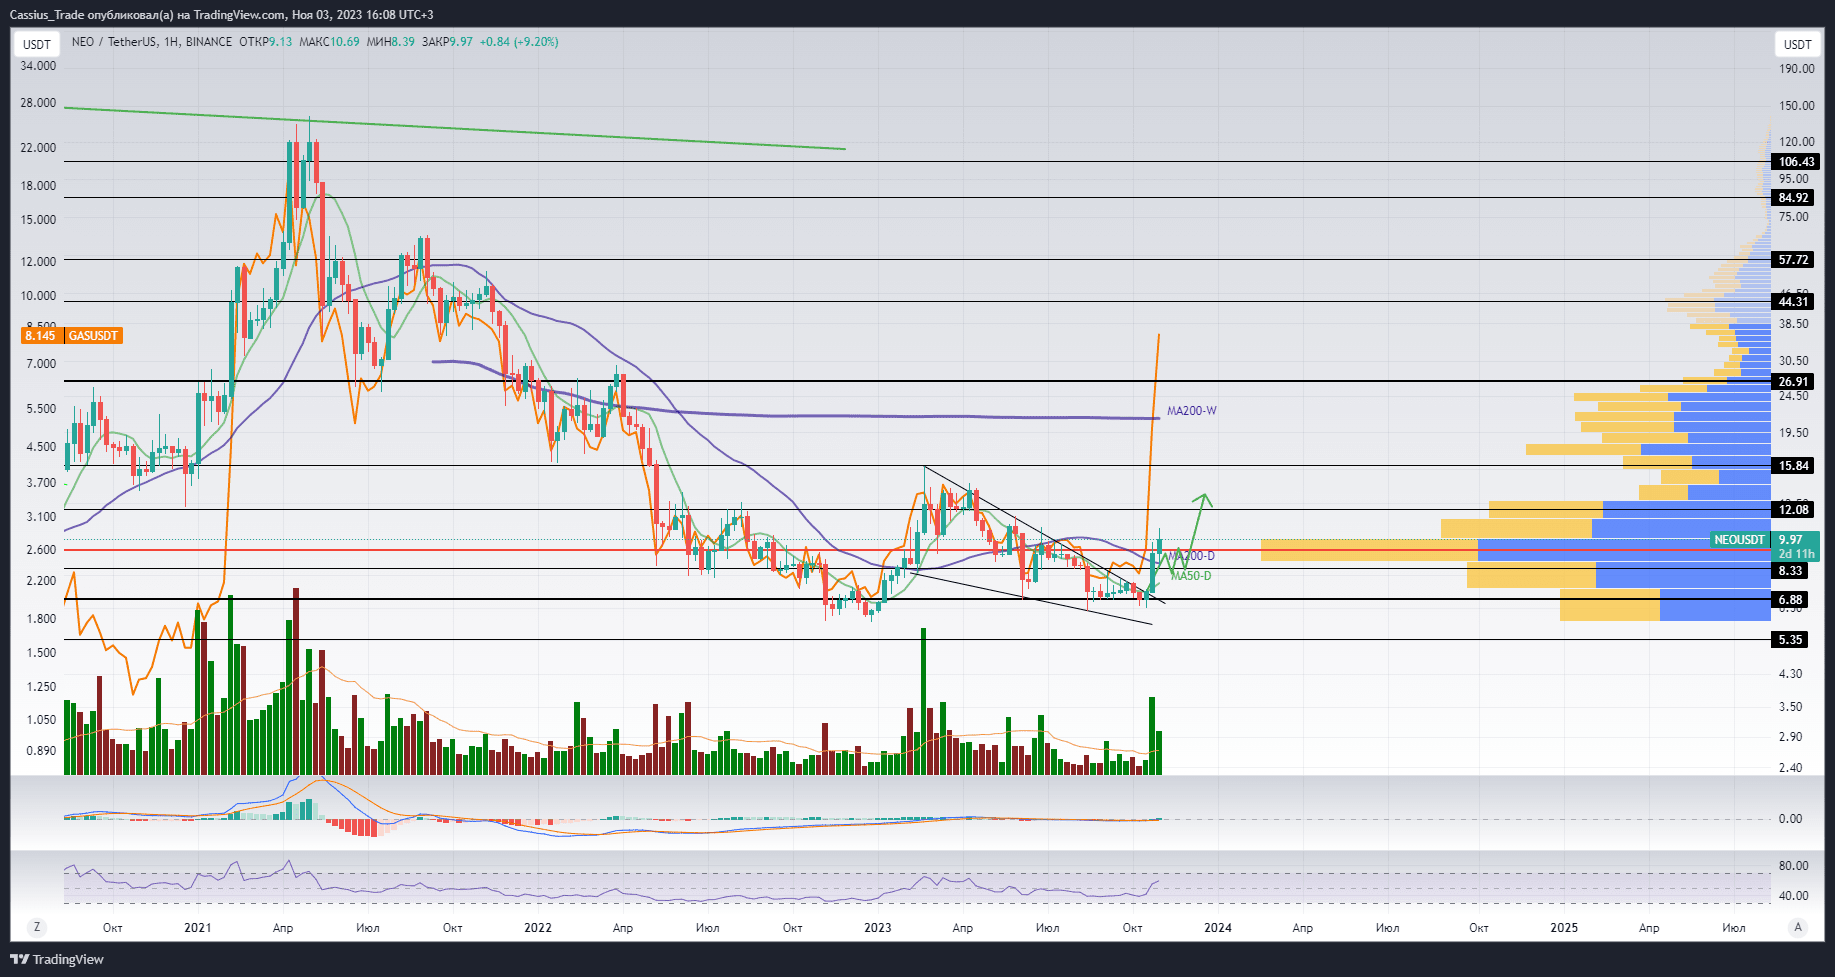Click the MA200-W moving average label
The width and height of the screenshot is (1835, 977).
pos(1192,411)
